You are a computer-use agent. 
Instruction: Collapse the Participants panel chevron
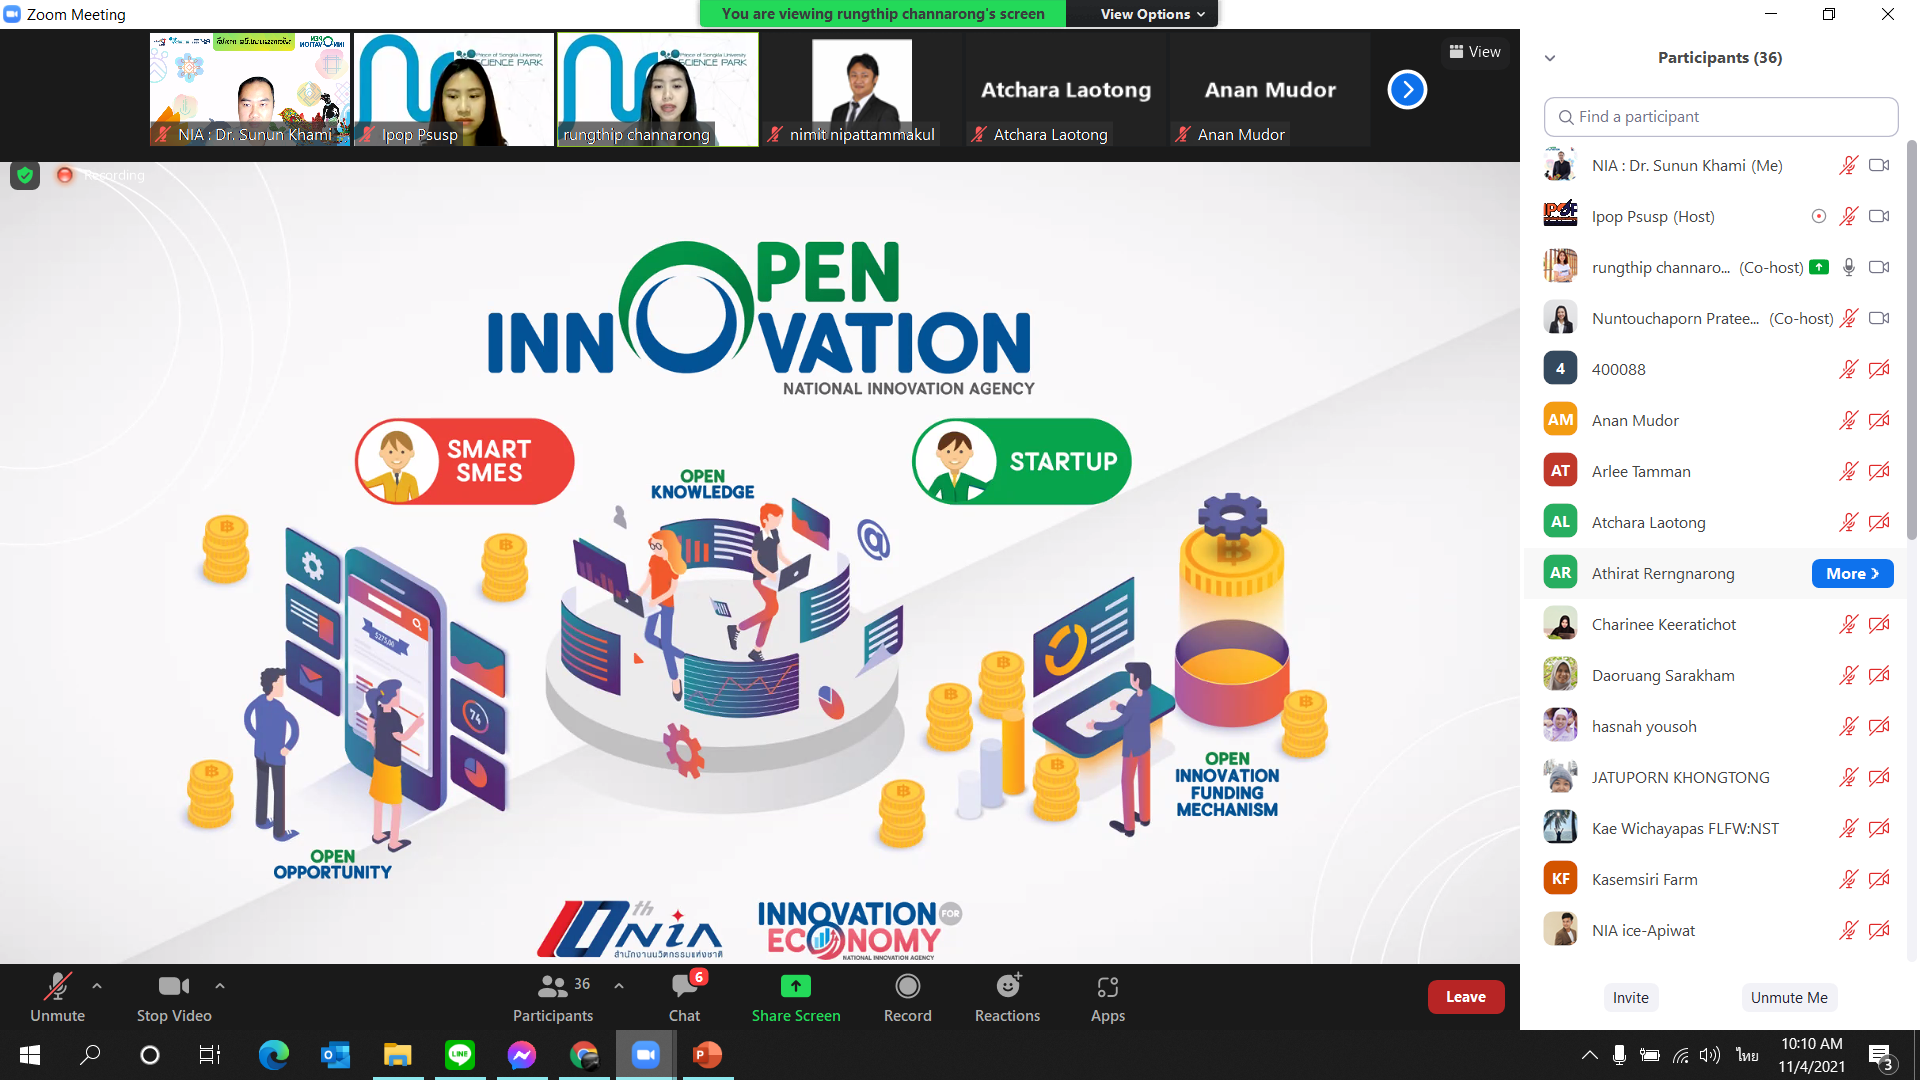coord(1550,58)
